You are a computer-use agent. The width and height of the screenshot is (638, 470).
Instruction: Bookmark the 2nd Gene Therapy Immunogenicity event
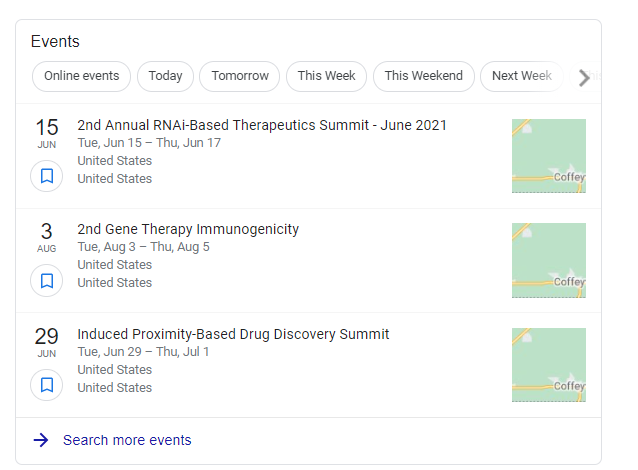click(x=47, y=281)
